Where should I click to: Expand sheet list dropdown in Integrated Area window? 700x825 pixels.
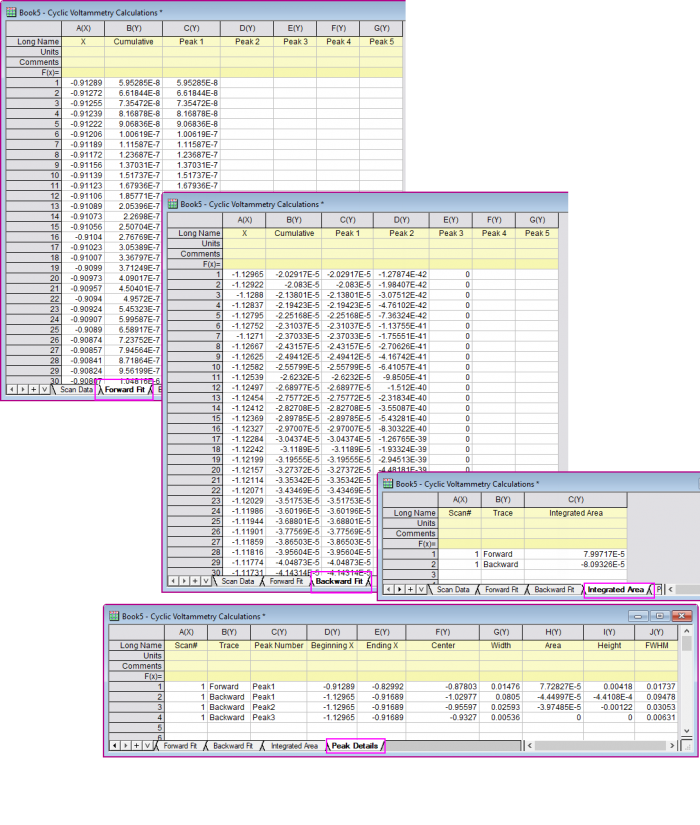pos(421,590)
